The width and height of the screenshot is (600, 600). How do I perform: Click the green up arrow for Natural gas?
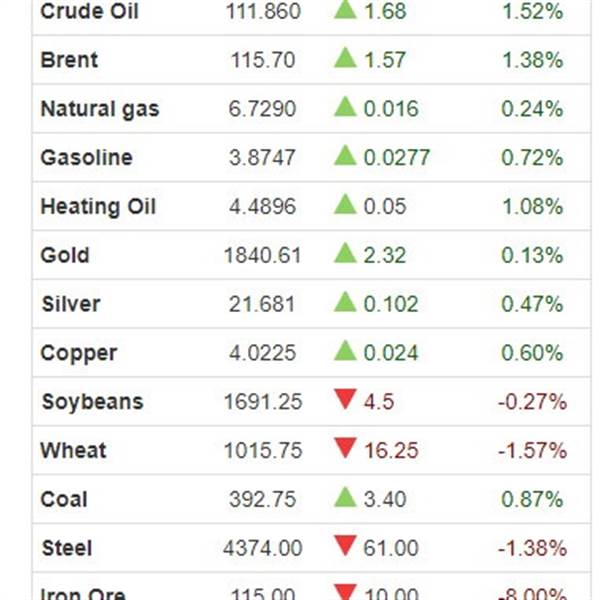[345, 106]
